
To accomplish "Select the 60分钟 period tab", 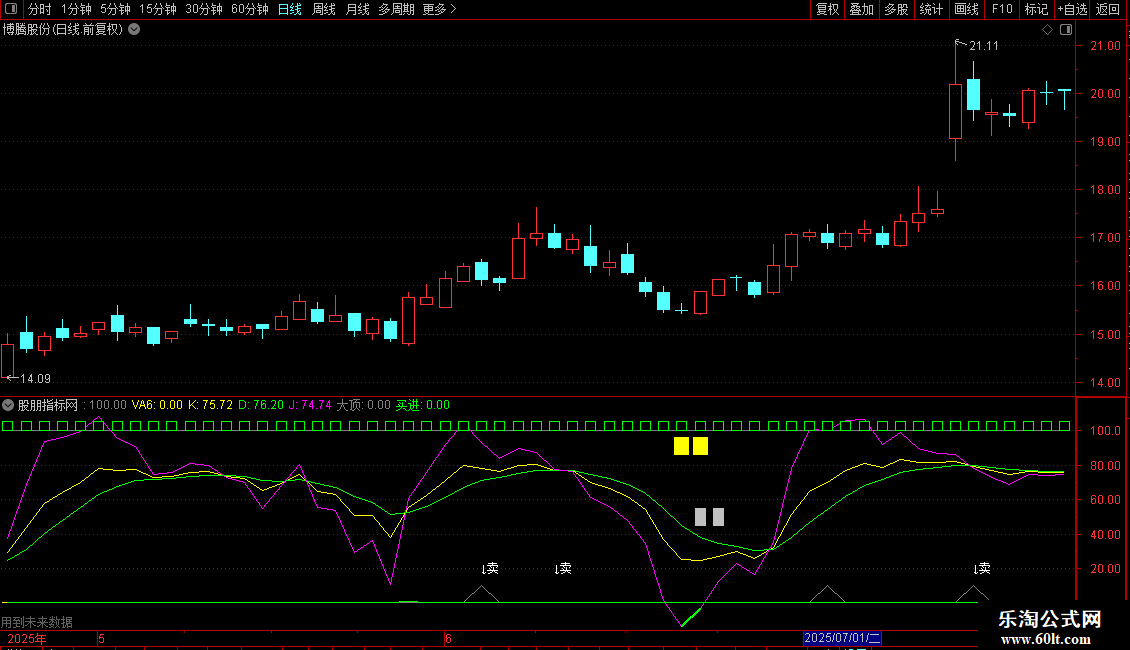I will coord(250,9).
